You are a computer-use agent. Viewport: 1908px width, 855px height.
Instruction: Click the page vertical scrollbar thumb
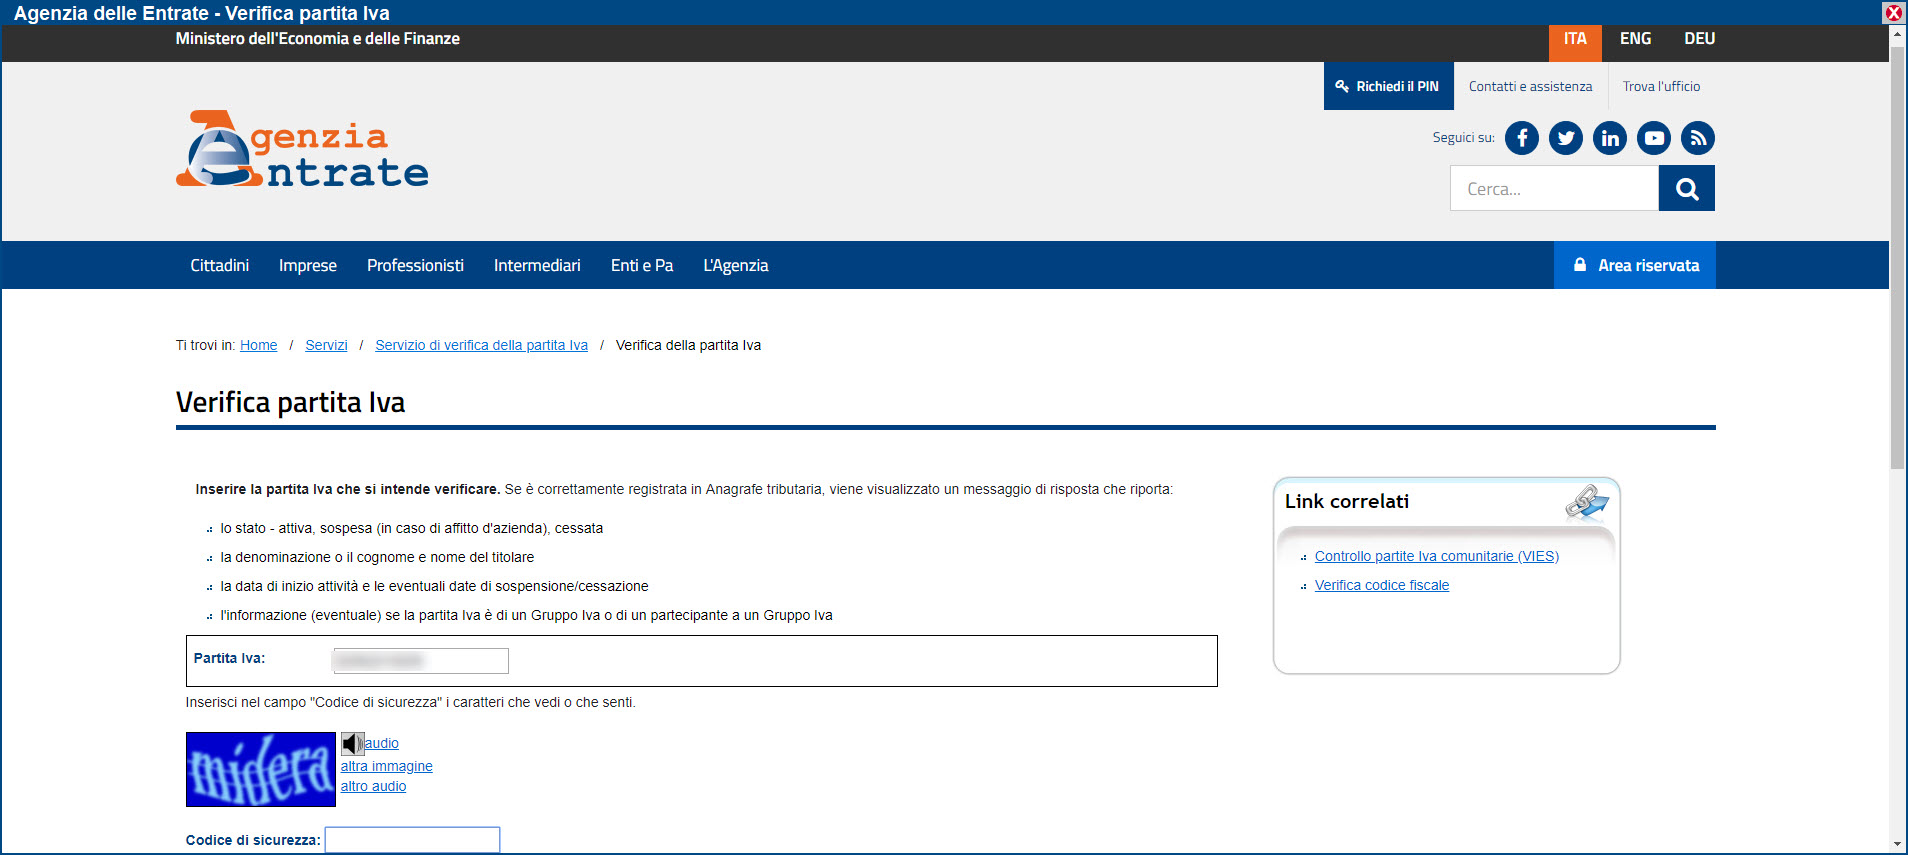click(x=1896, y=250)
